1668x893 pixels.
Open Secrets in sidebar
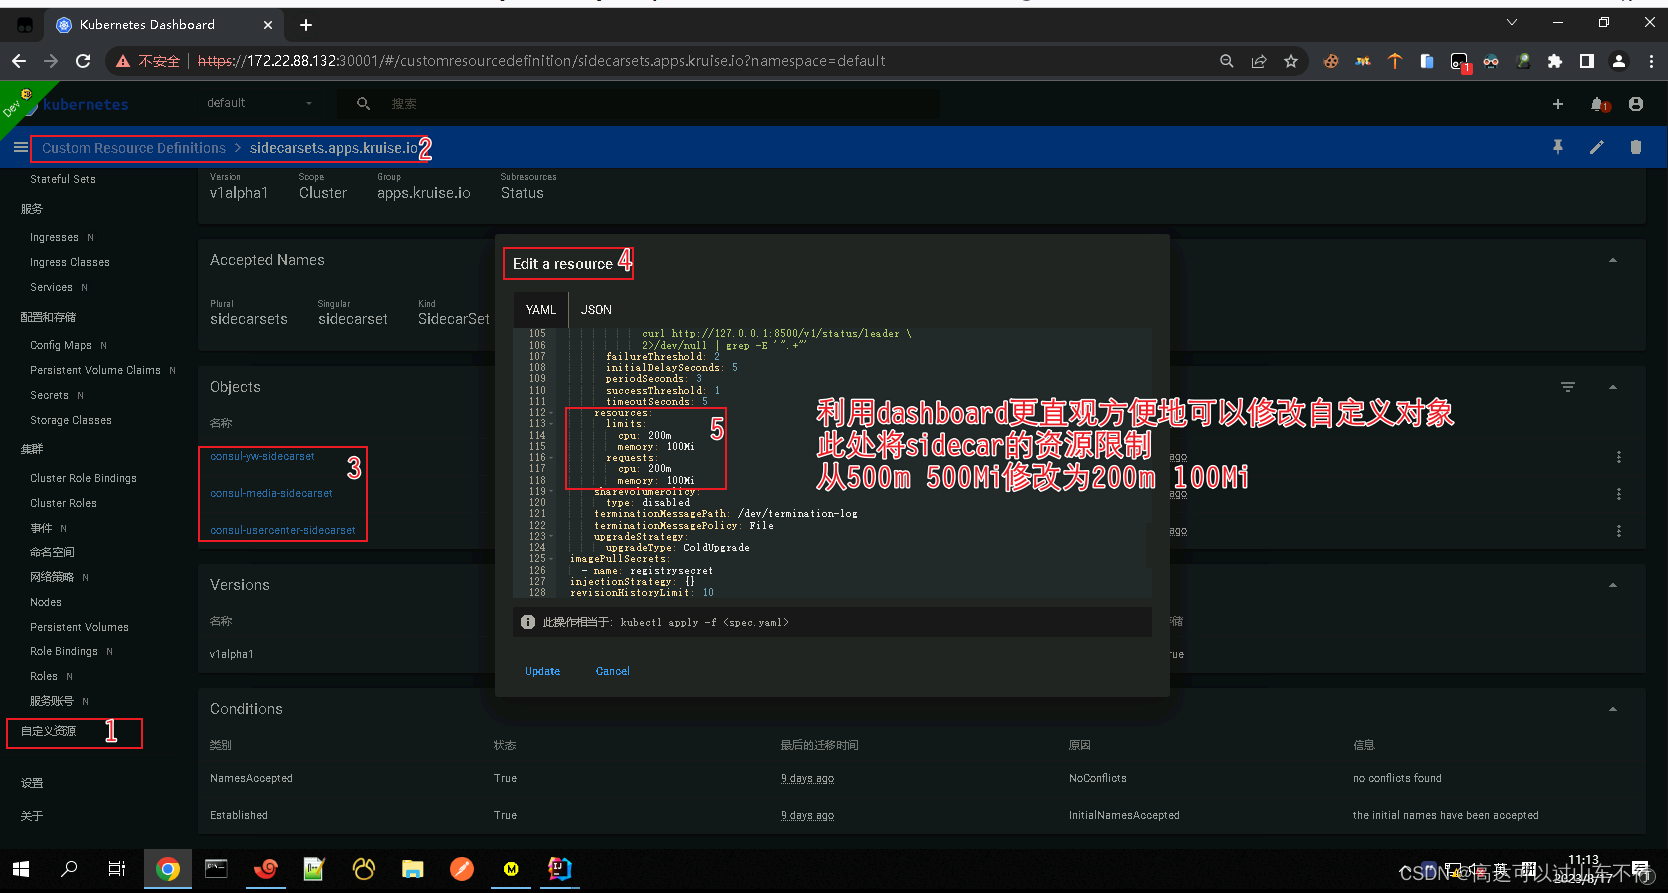pyautogui.click(x=49, y=395)
